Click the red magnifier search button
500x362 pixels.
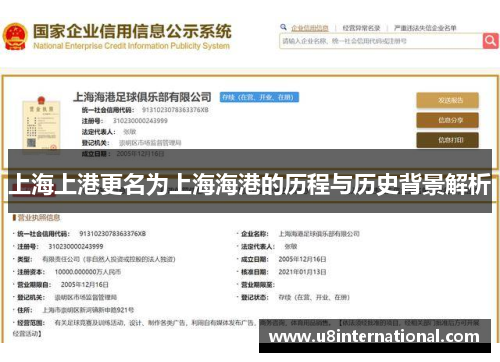(490, 41)
